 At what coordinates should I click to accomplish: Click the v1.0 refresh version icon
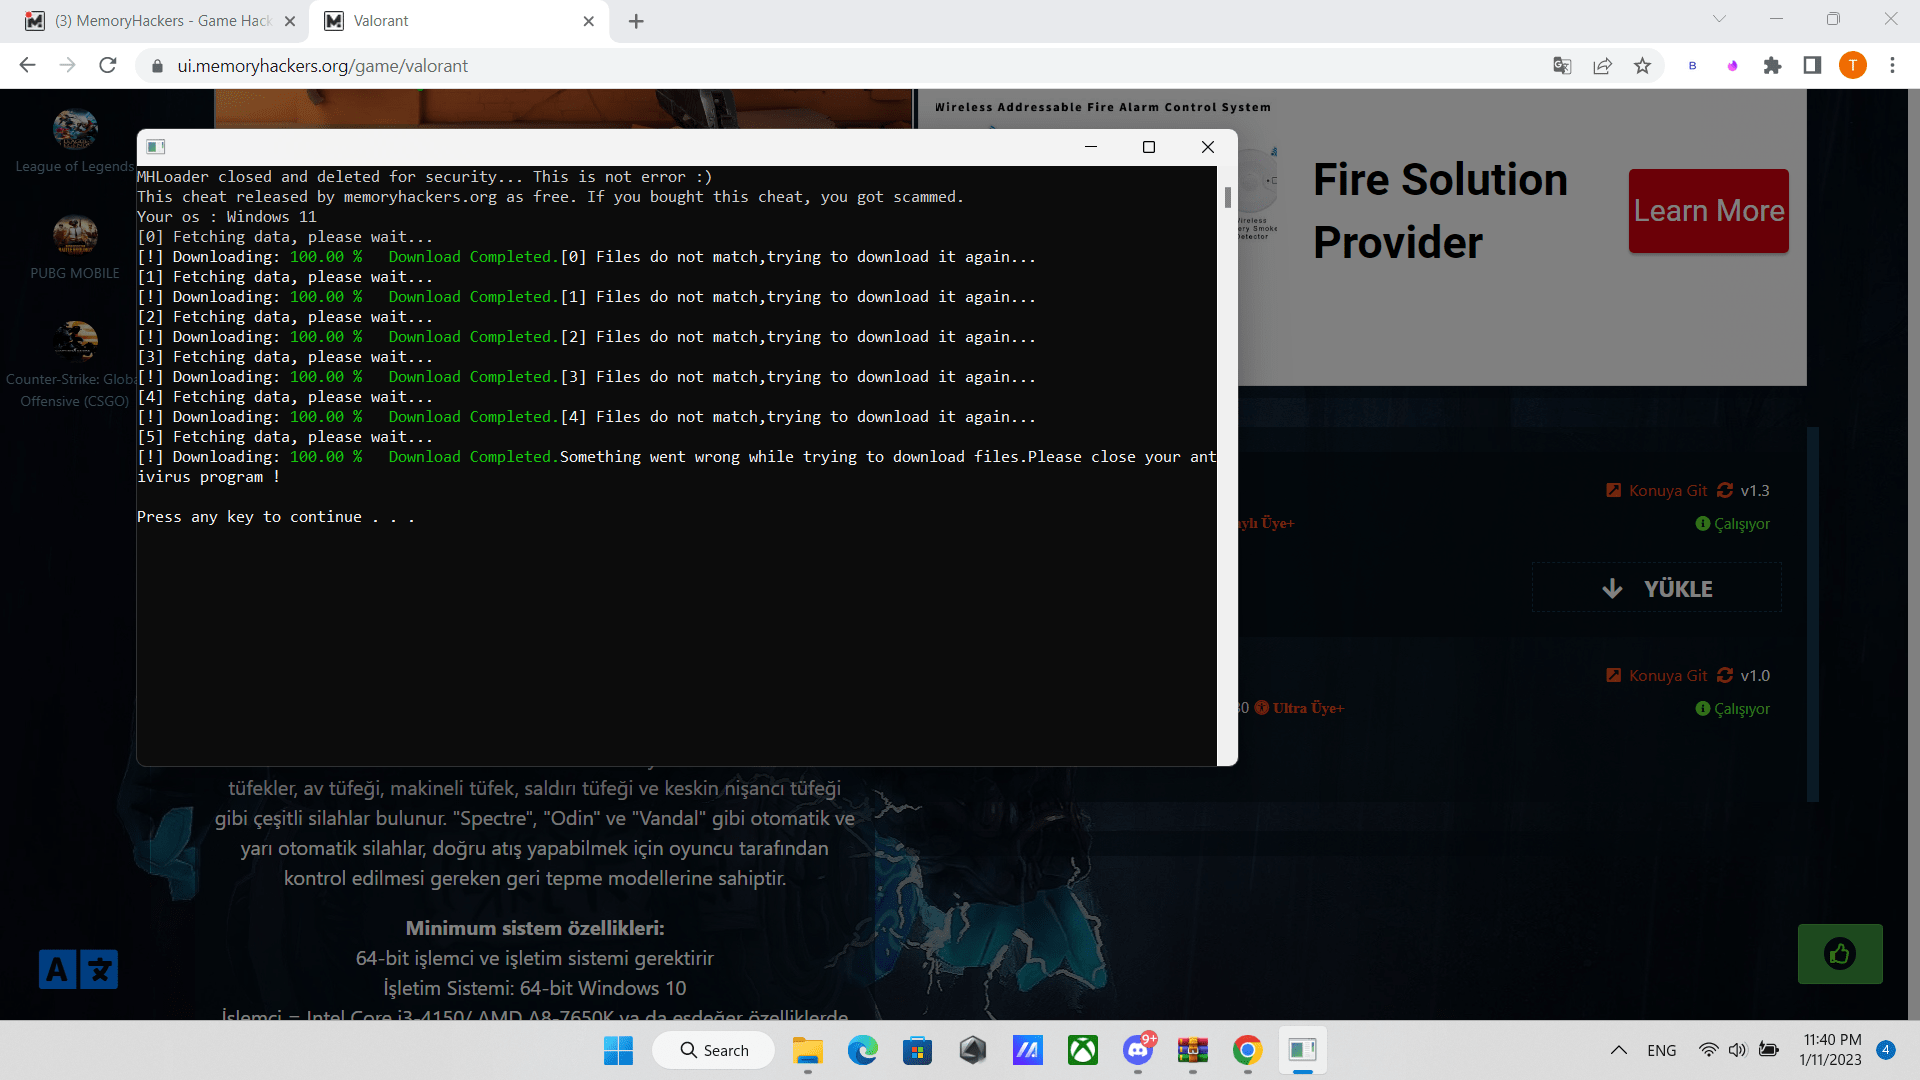pyautogui.click(x=1725, y=675)
